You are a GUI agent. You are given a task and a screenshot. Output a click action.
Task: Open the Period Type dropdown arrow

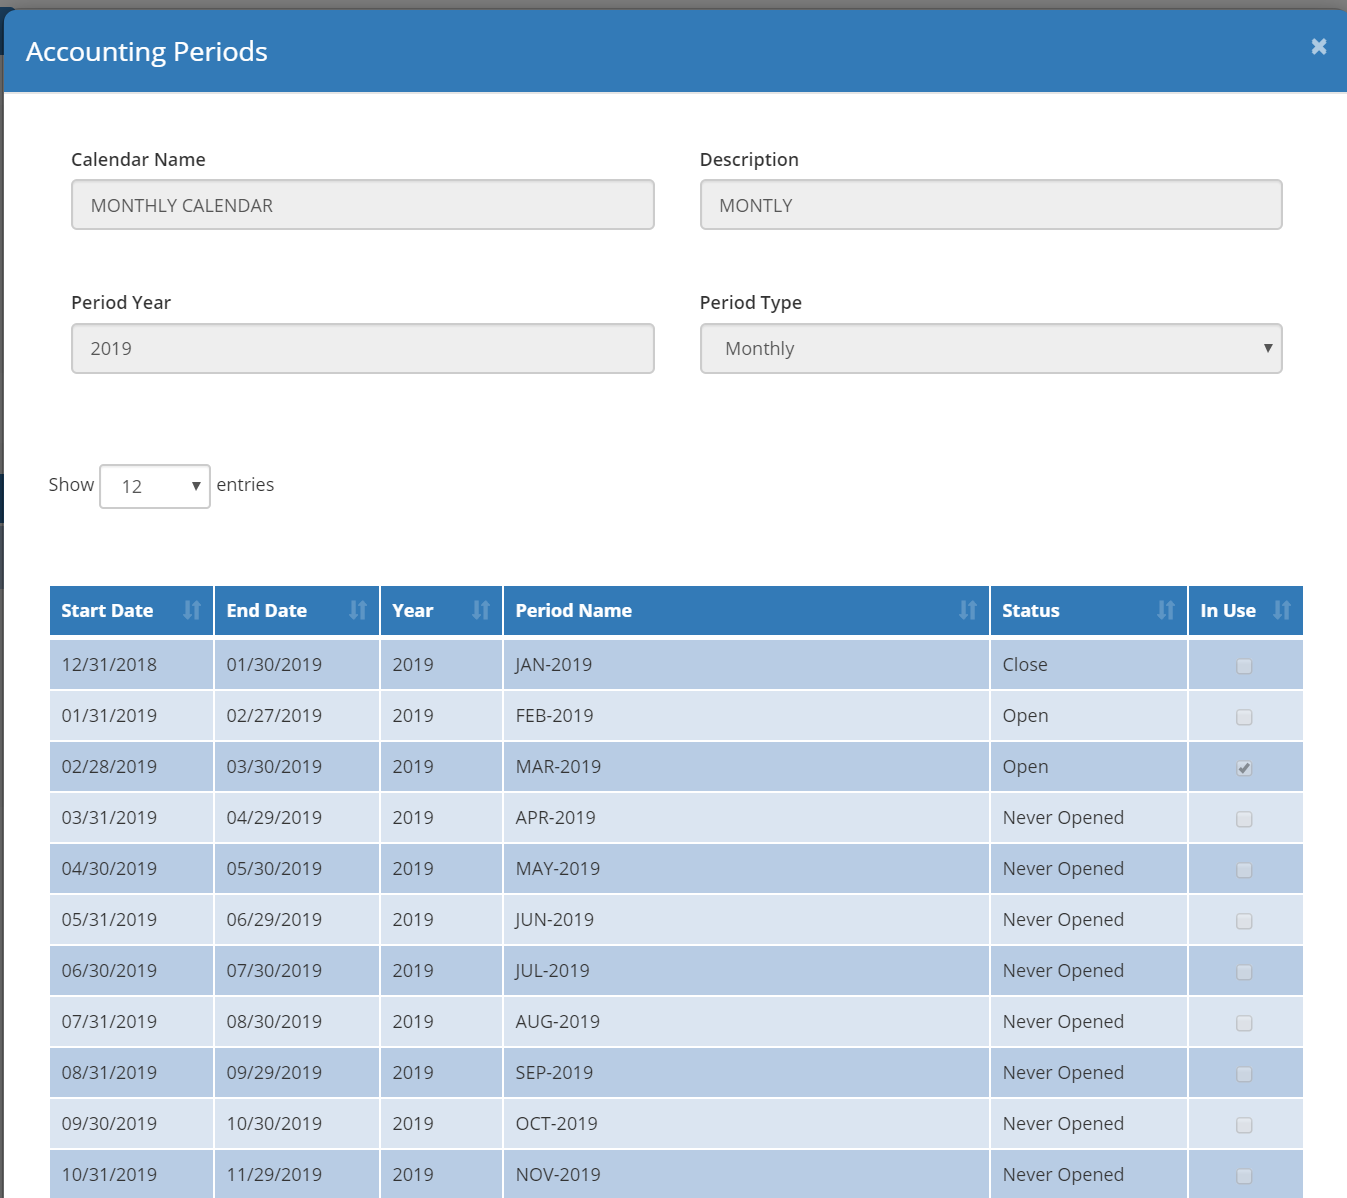click(1267, 348)
